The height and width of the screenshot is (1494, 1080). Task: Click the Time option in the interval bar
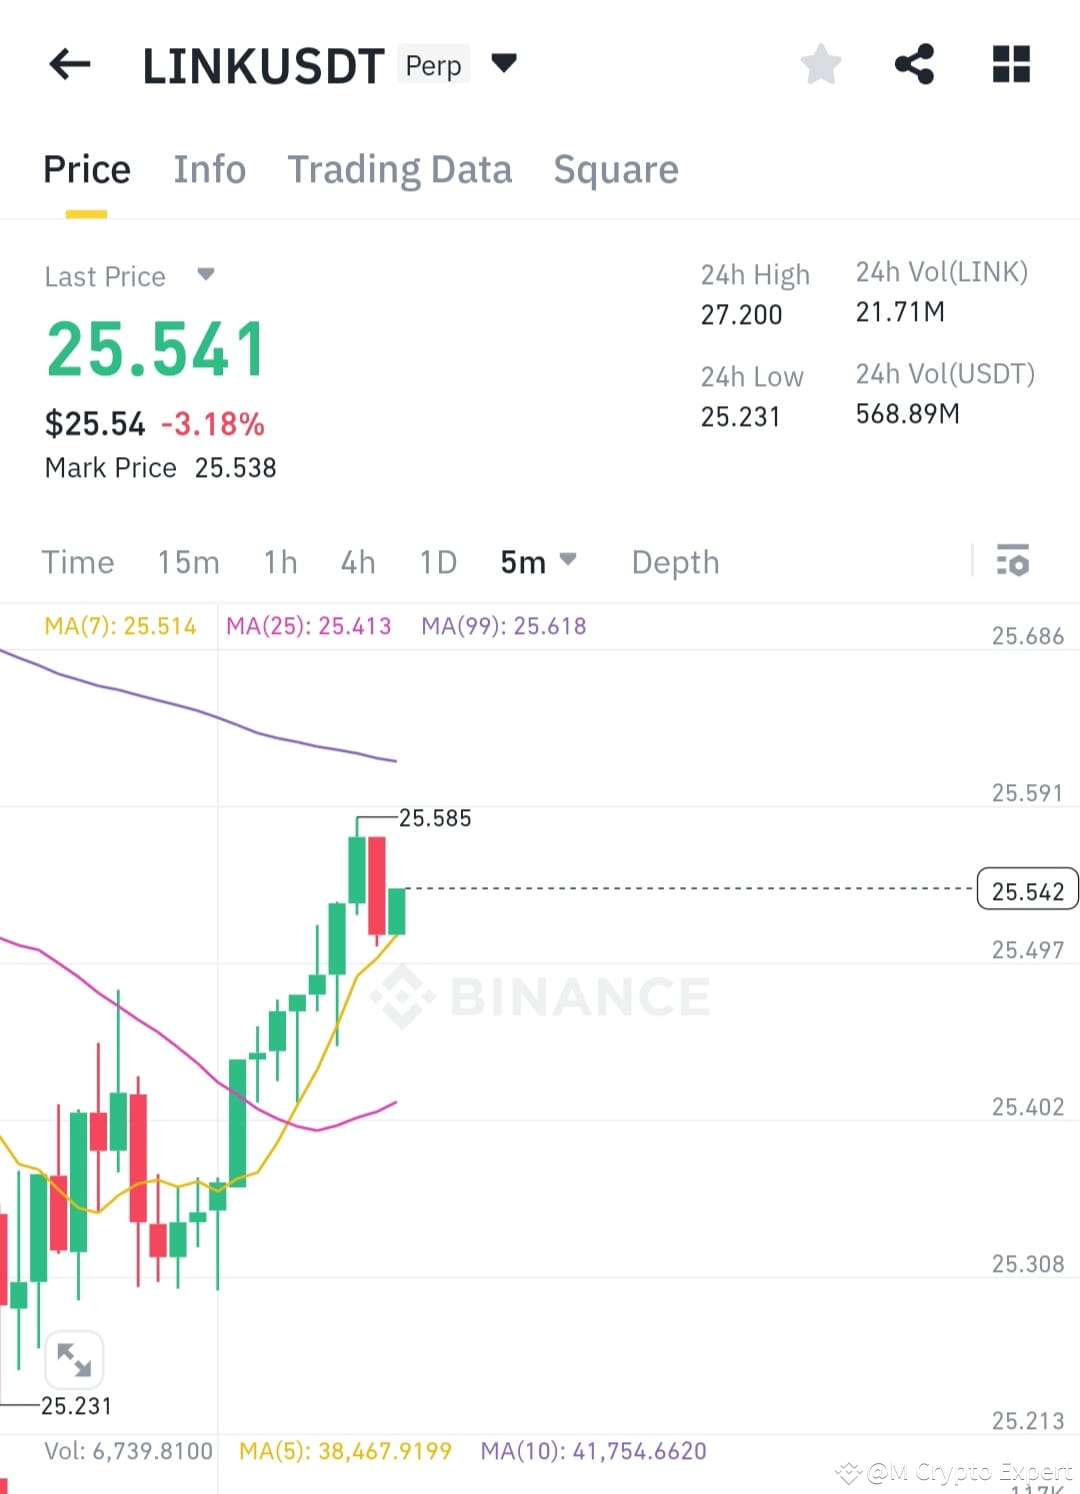coord(78,562)
